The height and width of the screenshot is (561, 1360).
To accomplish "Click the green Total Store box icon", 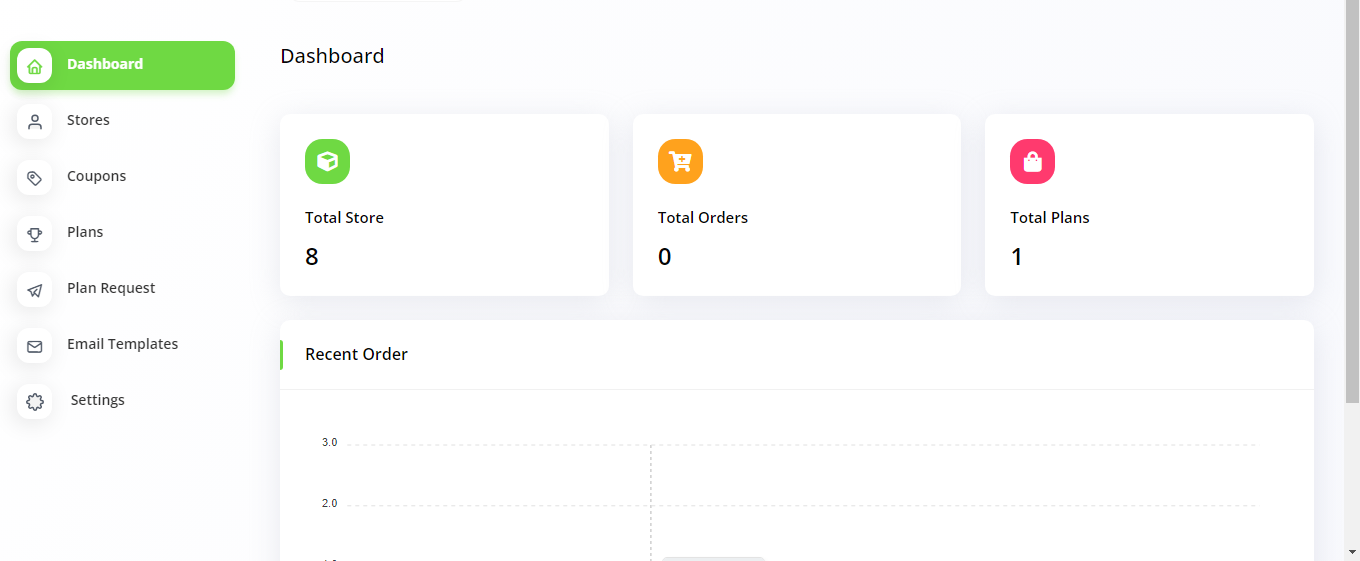I will pos(327,161).
